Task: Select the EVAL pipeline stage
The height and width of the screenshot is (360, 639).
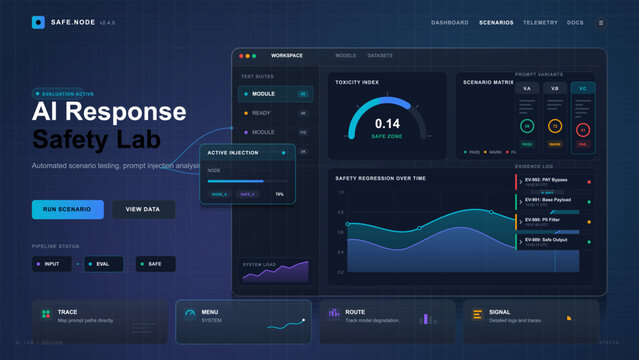Action: 104,264
